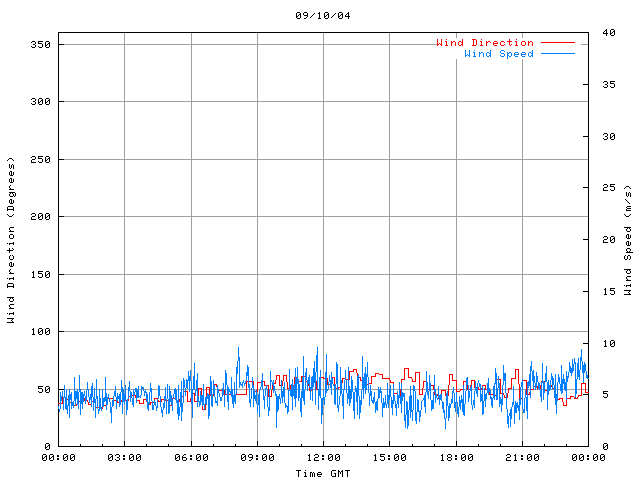
Task: Click the 06:00 time axis label
Action: click(x=191, y=458)
